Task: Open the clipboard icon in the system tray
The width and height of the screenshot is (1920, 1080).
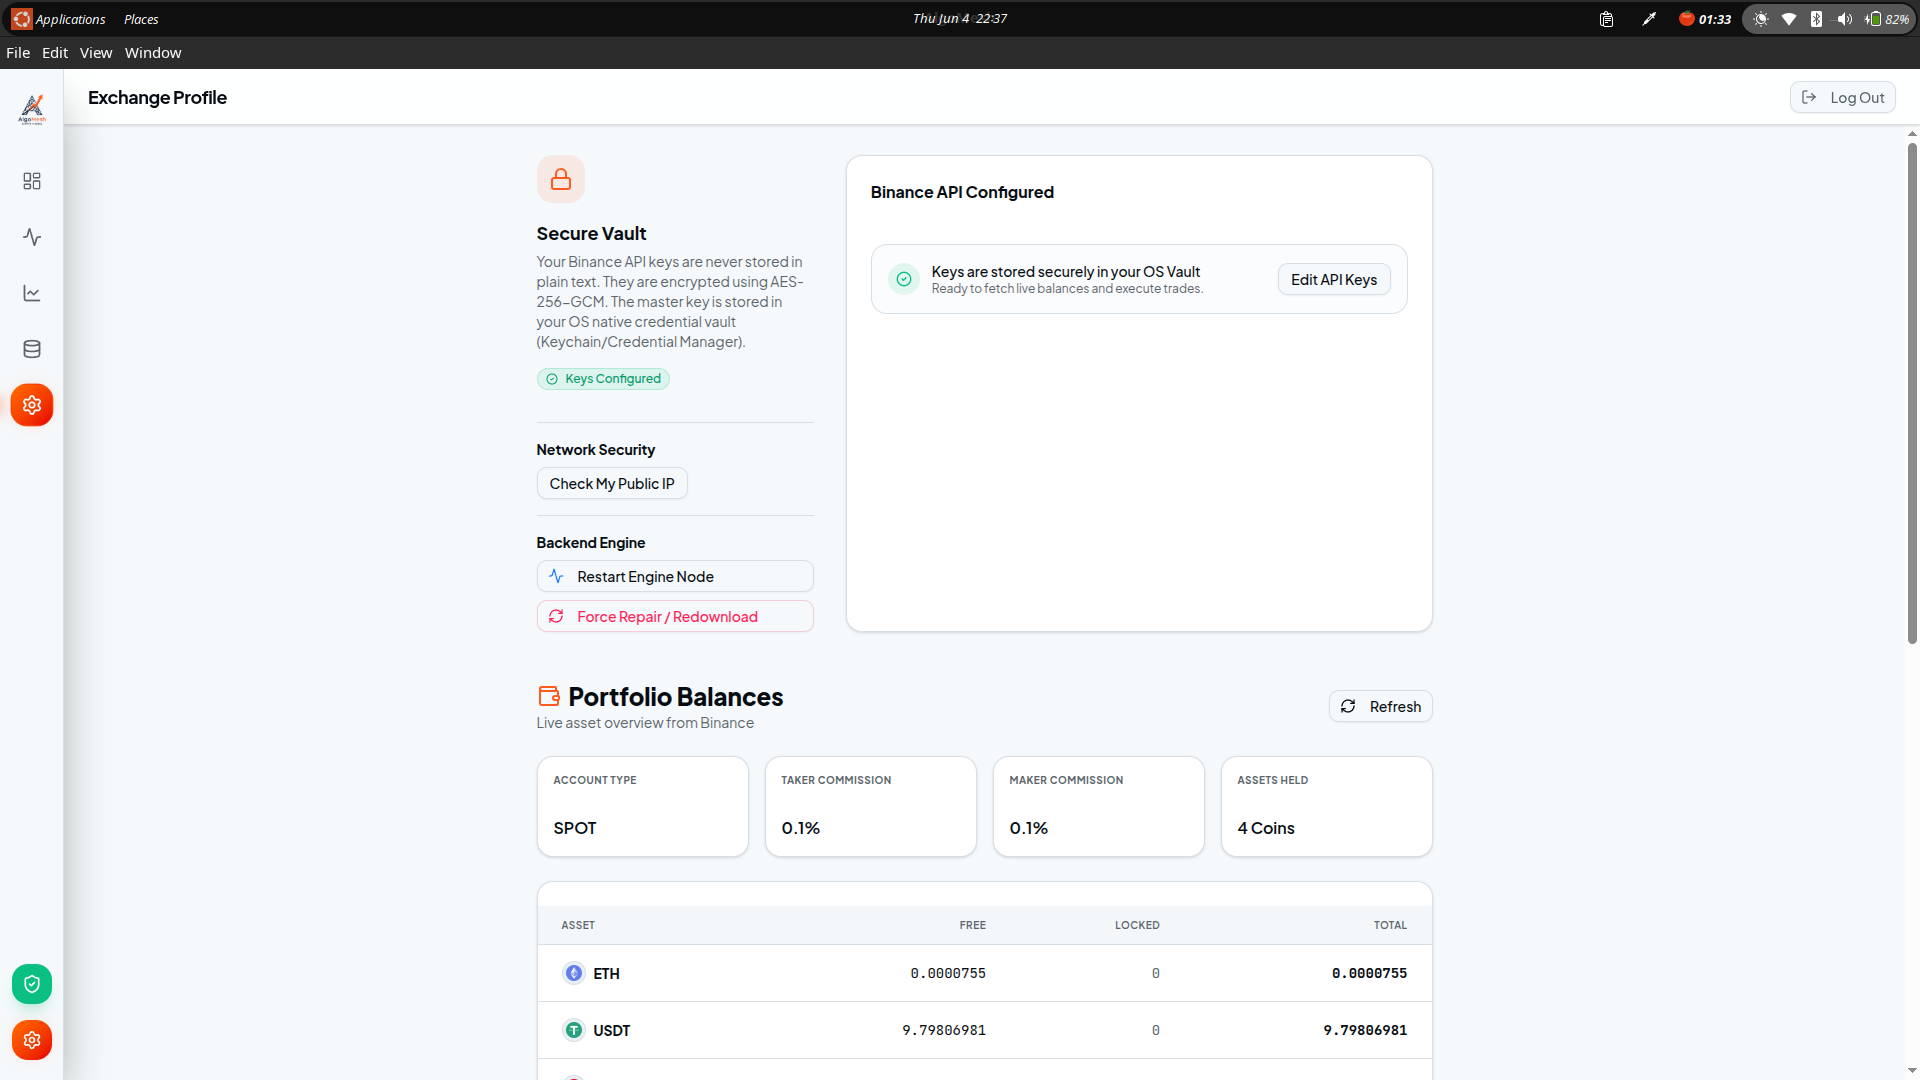Action: [x=1606, y=19]
